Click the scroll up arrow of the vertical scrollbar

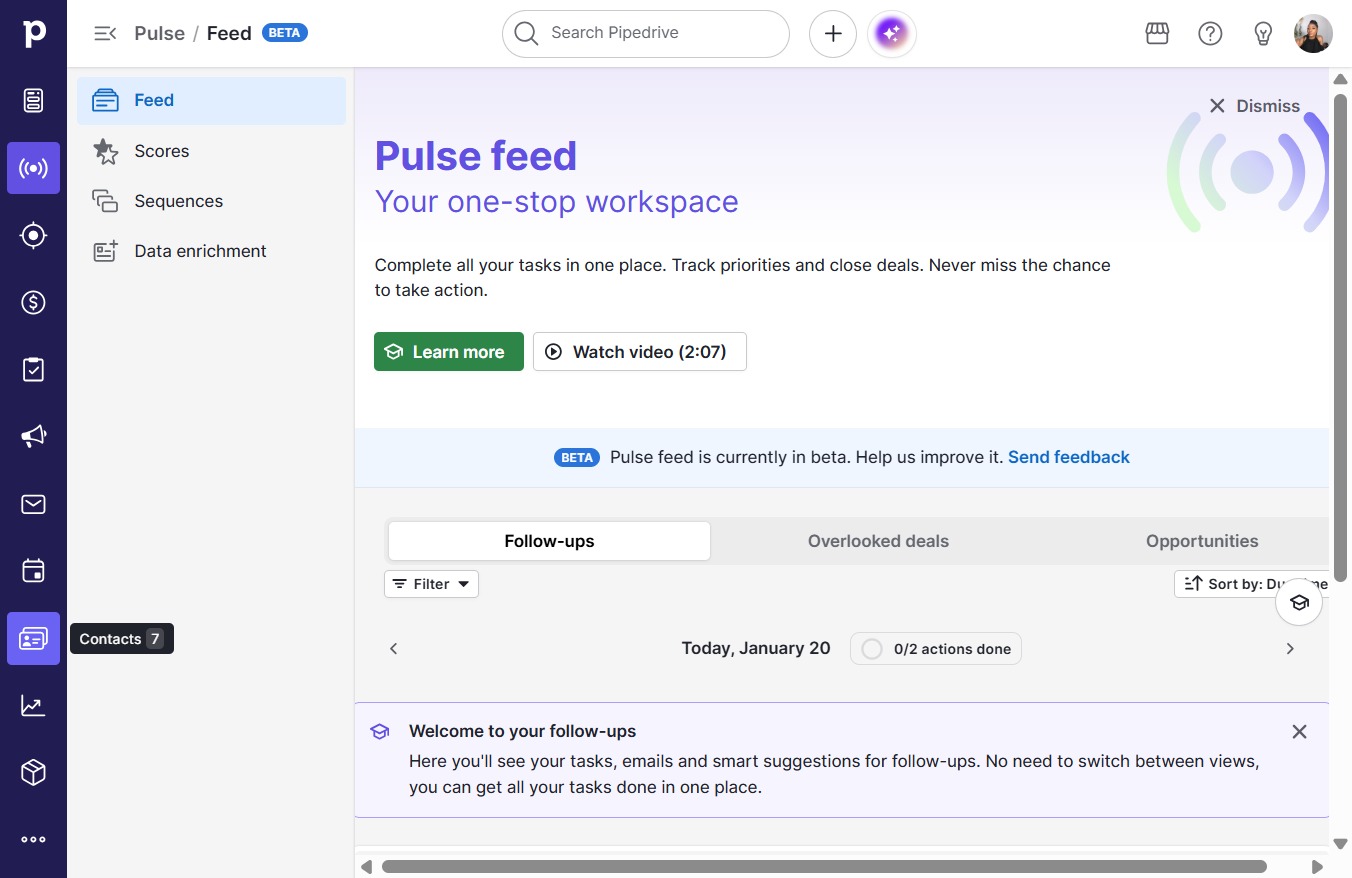(1341, 79)
